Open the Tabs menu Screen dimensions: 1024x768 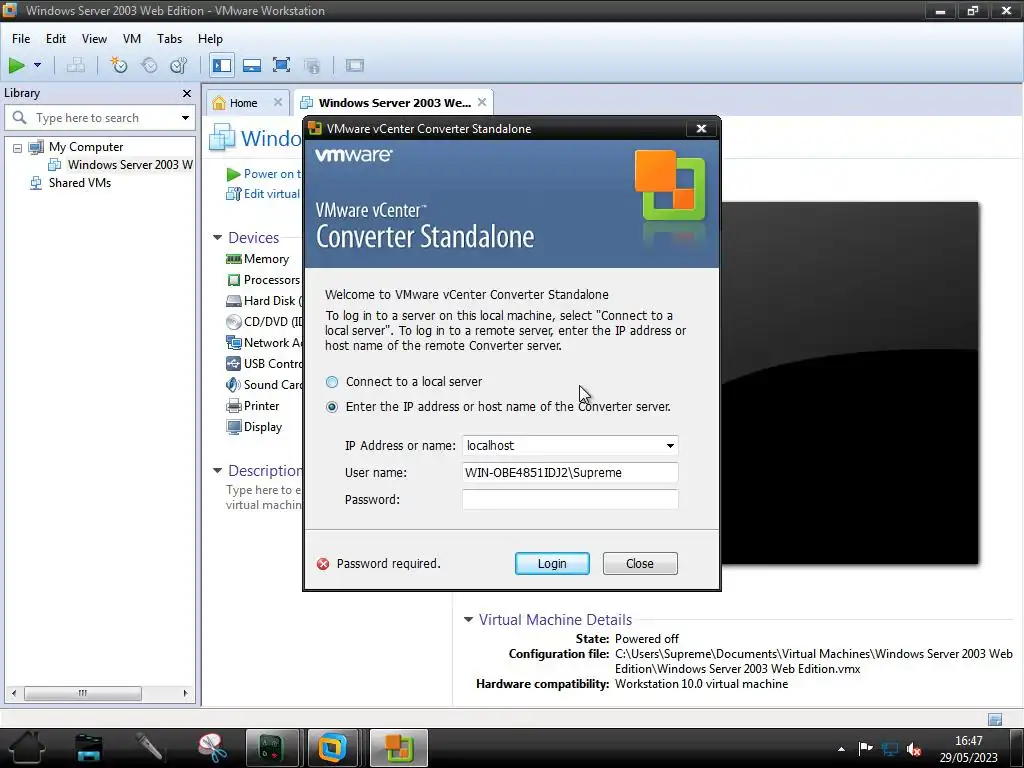[169, 39]
